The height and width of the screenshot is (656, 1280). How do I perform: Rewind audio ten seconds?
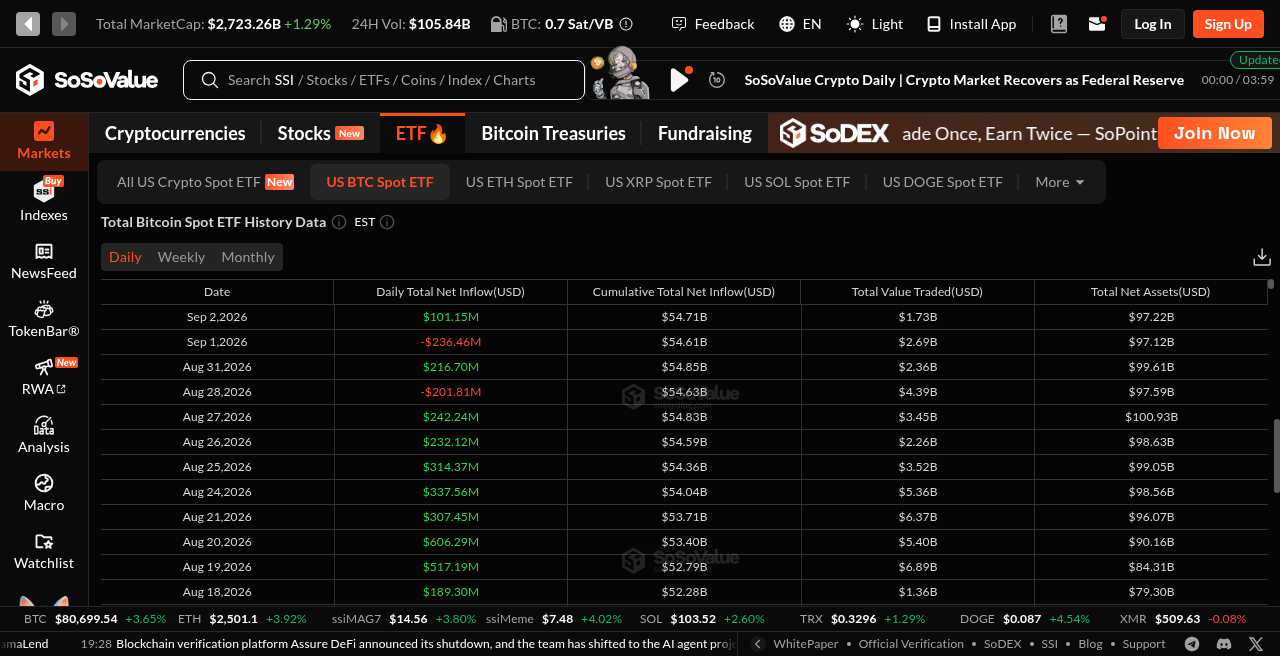(717, 80)
